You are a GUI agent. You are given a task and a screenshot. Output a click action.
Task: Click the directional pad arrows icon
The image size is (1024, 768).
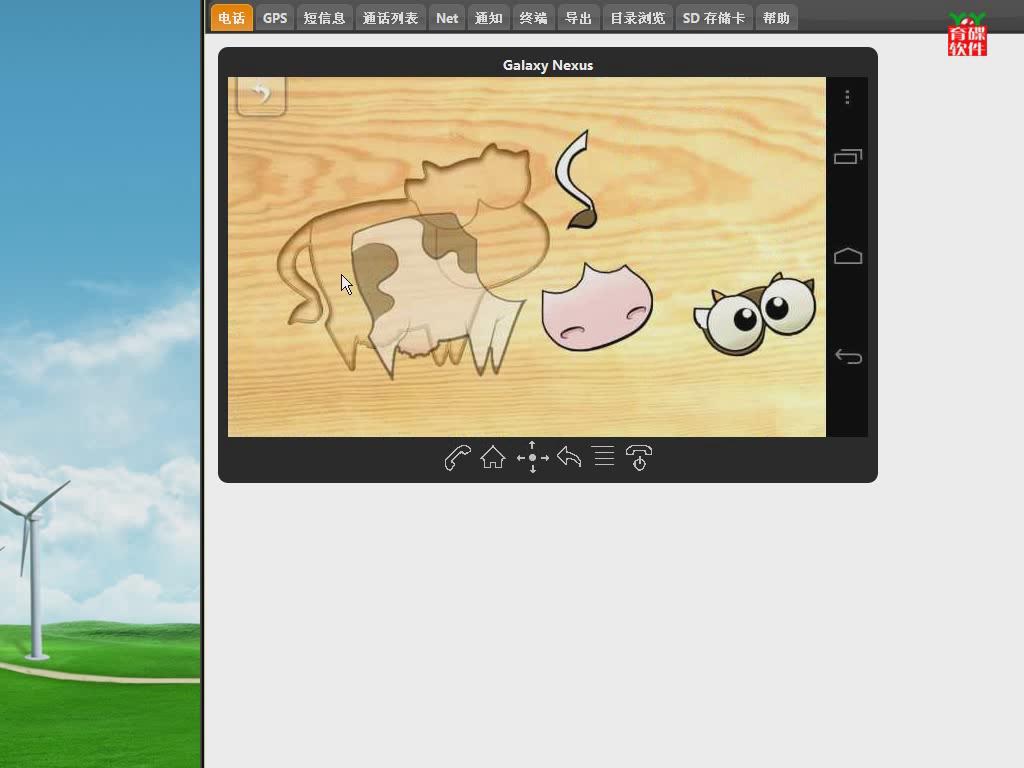[x=532, y=457]
